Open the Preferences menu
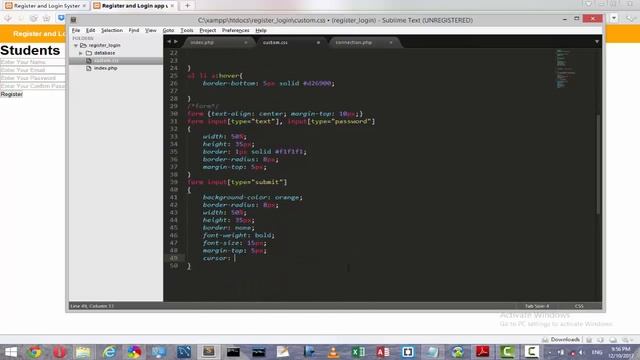This screenshot has height=360, width=640. click(x=236, y=30)
